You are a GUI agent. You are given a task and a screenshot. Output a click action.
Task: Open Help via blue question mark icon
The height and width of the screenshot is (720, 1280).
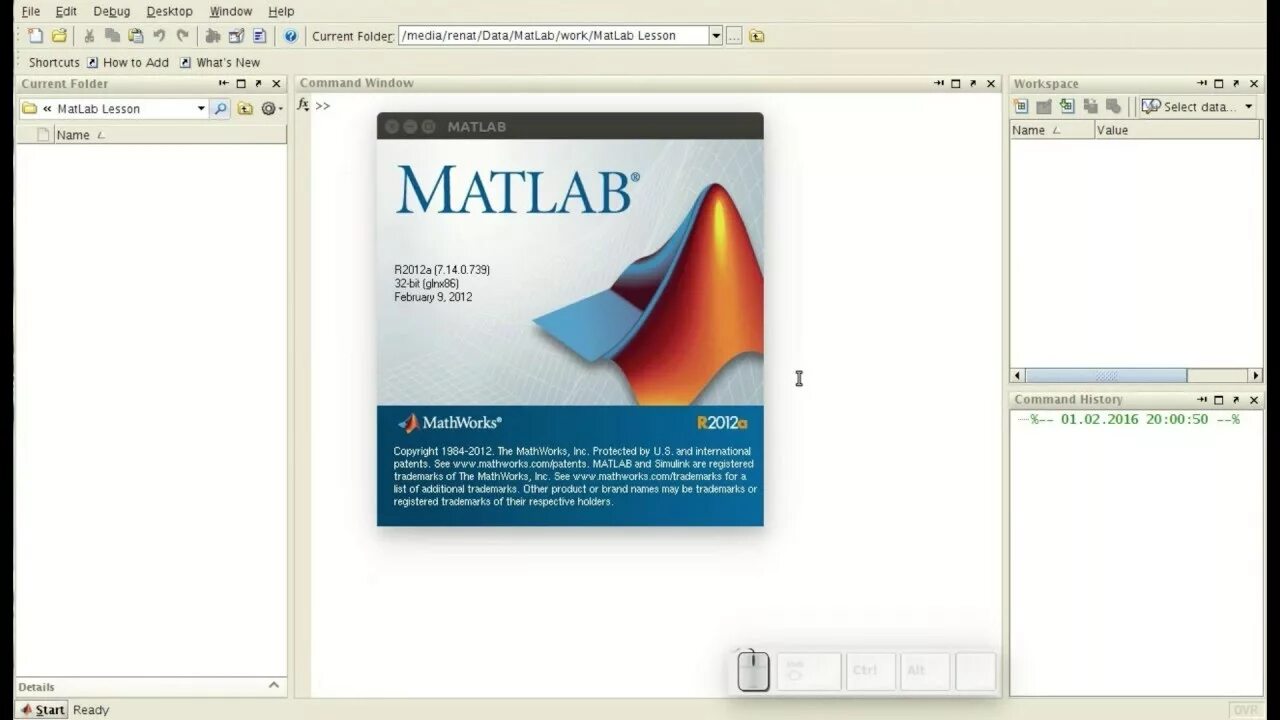(x=290, y=36)
